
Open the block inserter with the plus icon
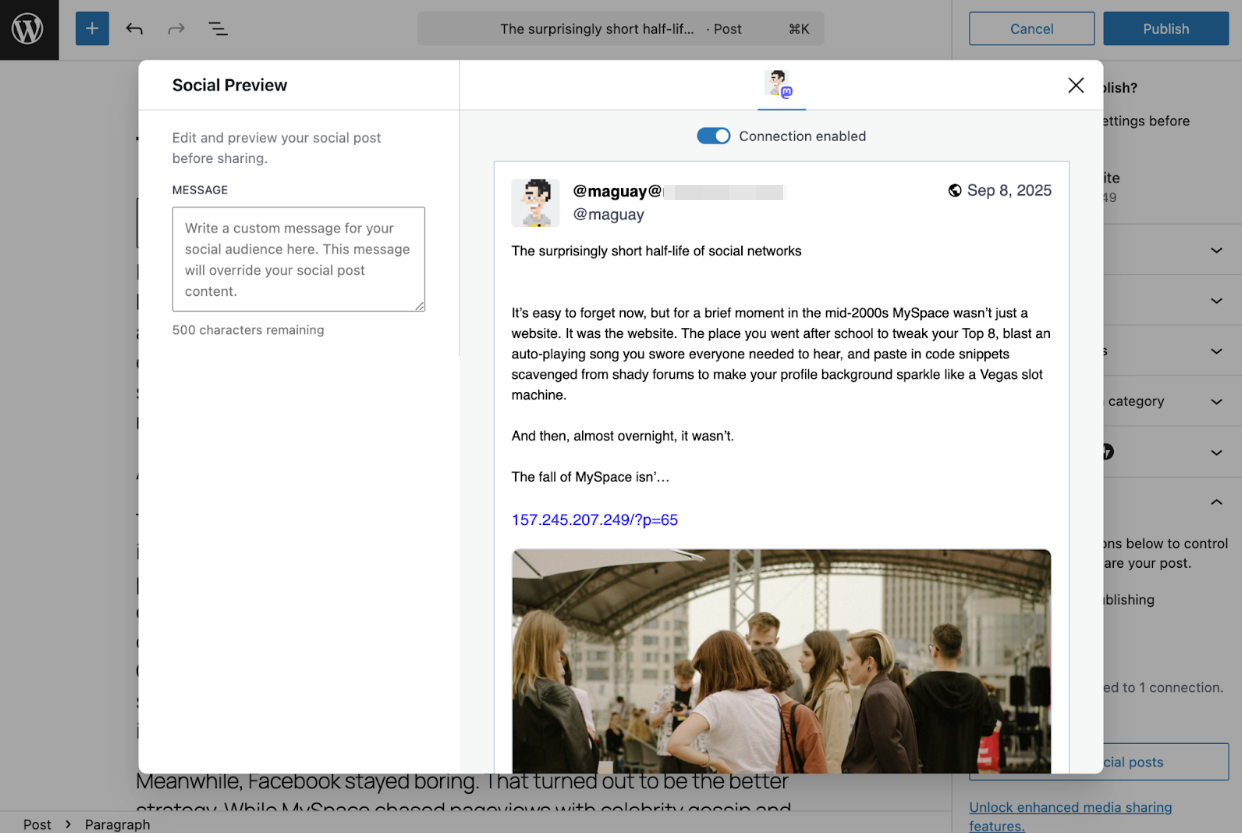point(92,28)
